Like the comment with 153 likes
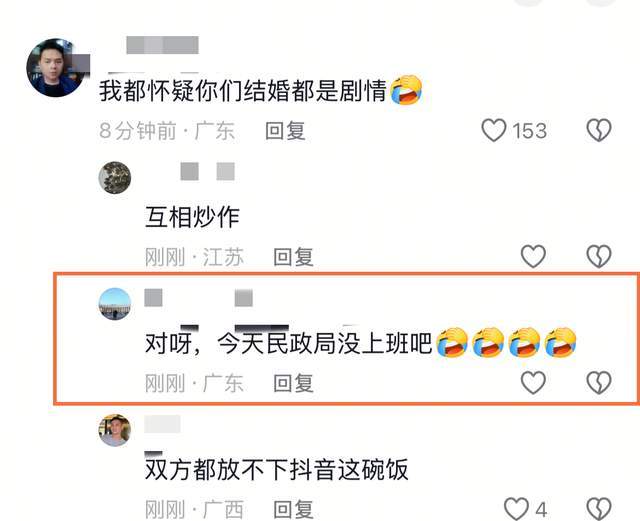640x521 pixels. [494, 130]
